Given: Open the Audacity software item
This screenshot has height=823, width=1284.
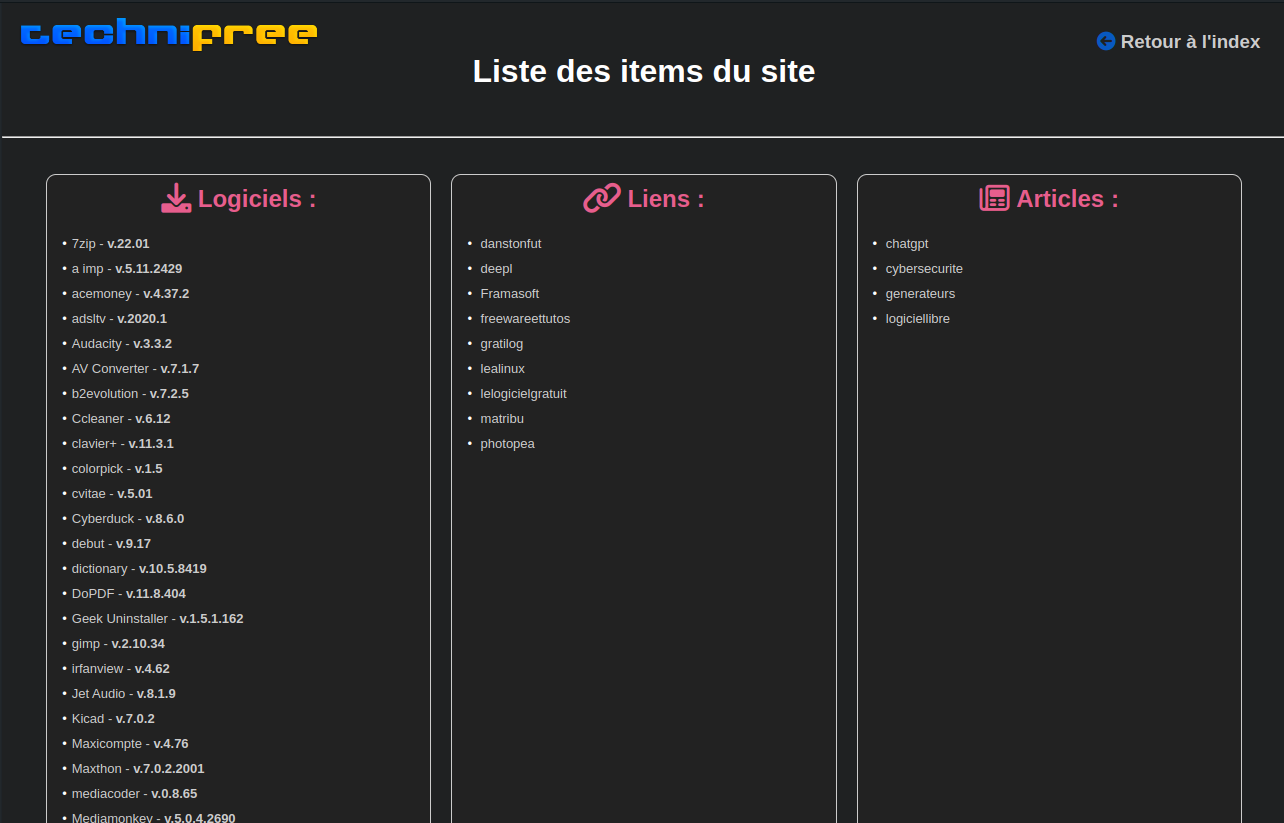Looking at the screenshot, I should 96,344.
